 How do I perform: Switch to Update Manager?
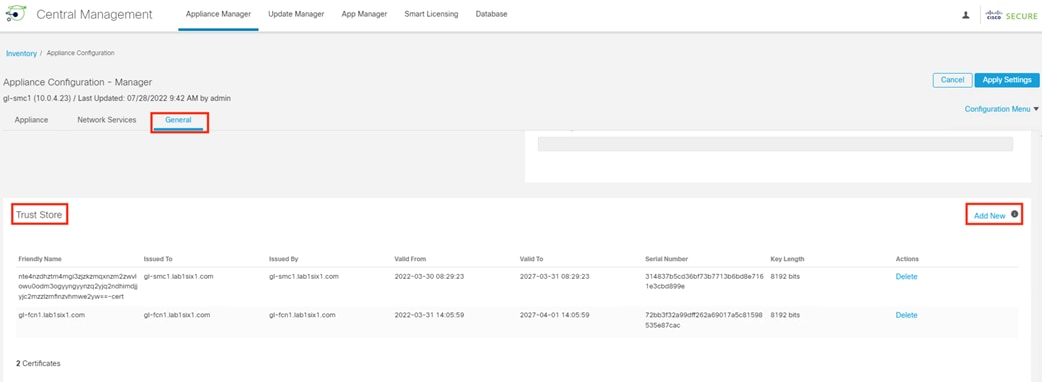296,14
